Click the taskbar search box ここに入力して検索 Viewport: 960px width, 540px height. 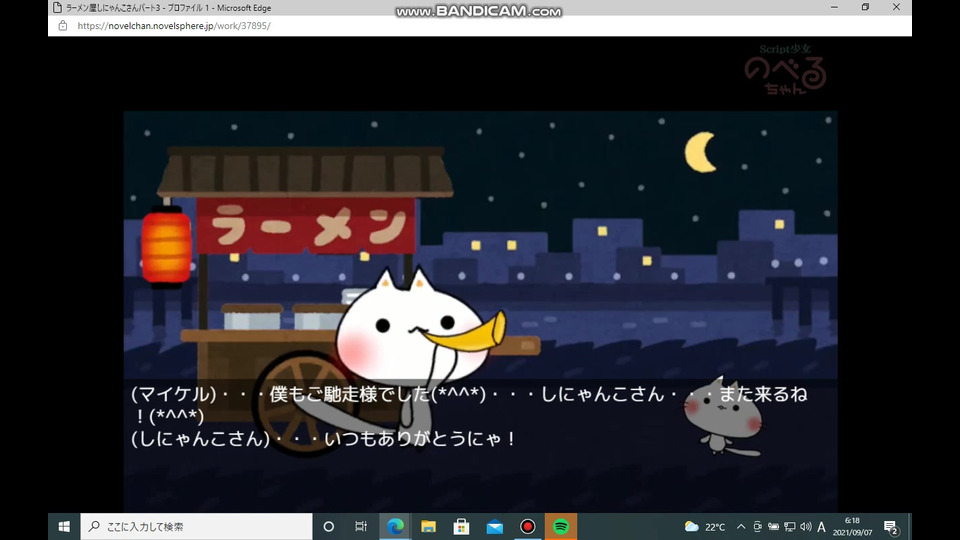coord(197,527)
